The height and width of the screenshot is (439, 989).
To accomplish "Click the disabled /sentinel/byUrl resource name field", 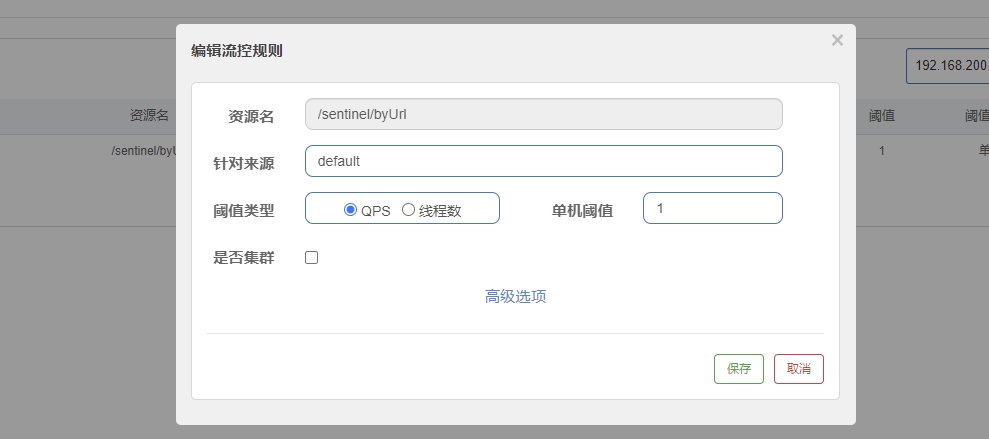I will (x=543, y=114).
